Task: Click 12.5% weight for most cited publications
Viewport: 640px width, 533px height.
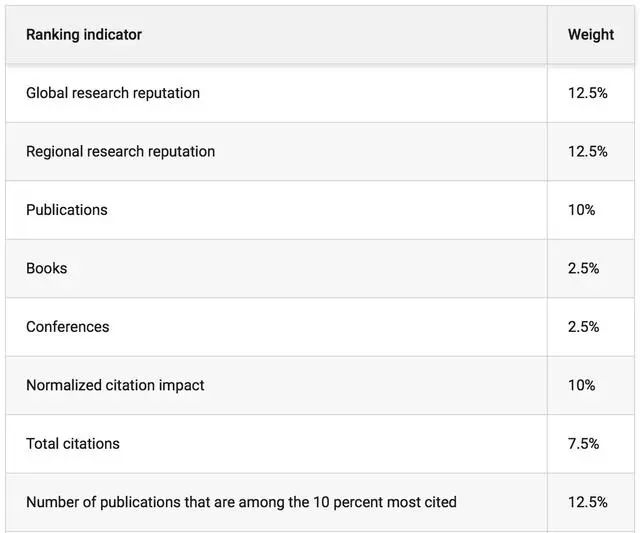Action: coord(587,502)
